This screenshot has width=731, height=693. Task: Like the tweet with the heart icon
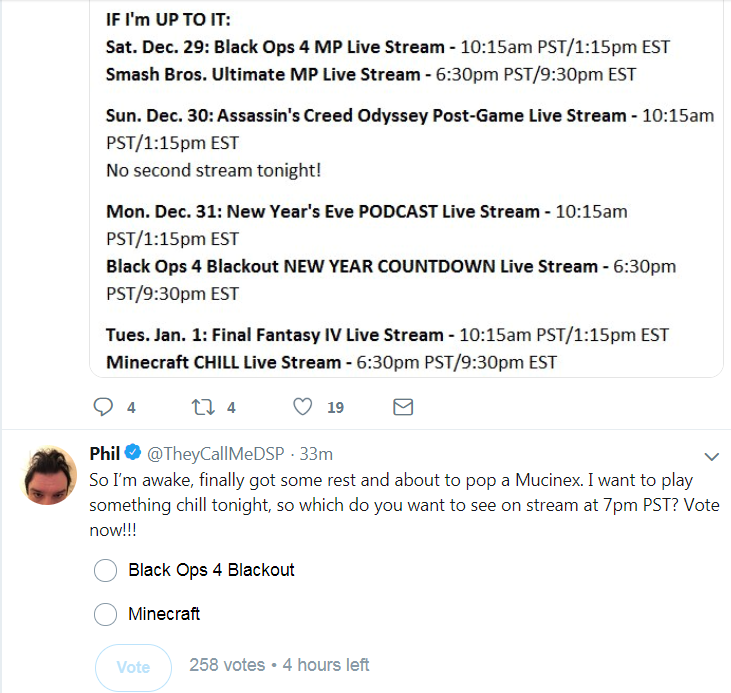tap(303, 407)
